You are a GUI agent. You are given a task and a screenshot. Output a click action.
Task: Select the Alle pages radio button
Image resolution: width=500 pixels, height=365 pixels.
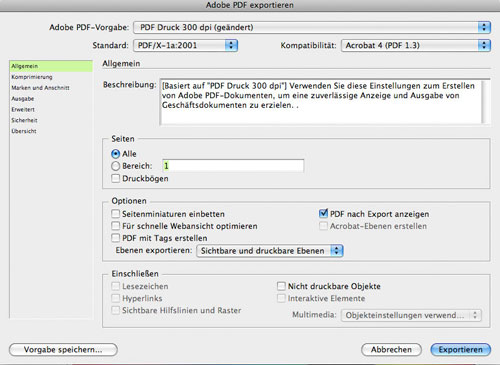click(115, 154)
